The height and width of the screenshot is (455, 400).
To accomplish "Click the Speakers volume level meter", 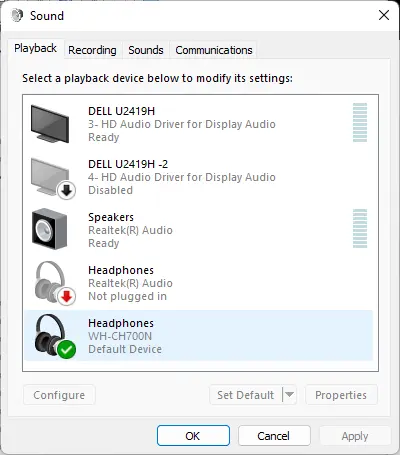I will [x=360, y=228].
